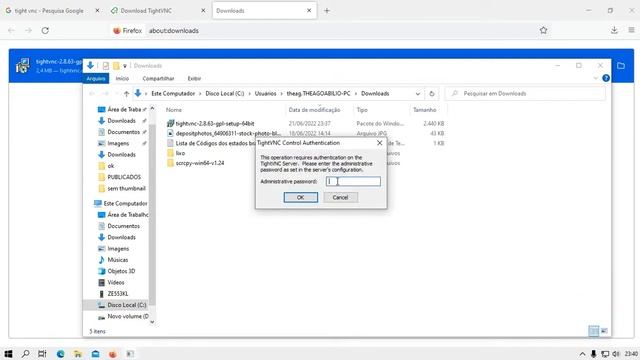Refresh the Explorer folder view
The width and height of the screenshot is (640, 360).
tap(431, 94)
